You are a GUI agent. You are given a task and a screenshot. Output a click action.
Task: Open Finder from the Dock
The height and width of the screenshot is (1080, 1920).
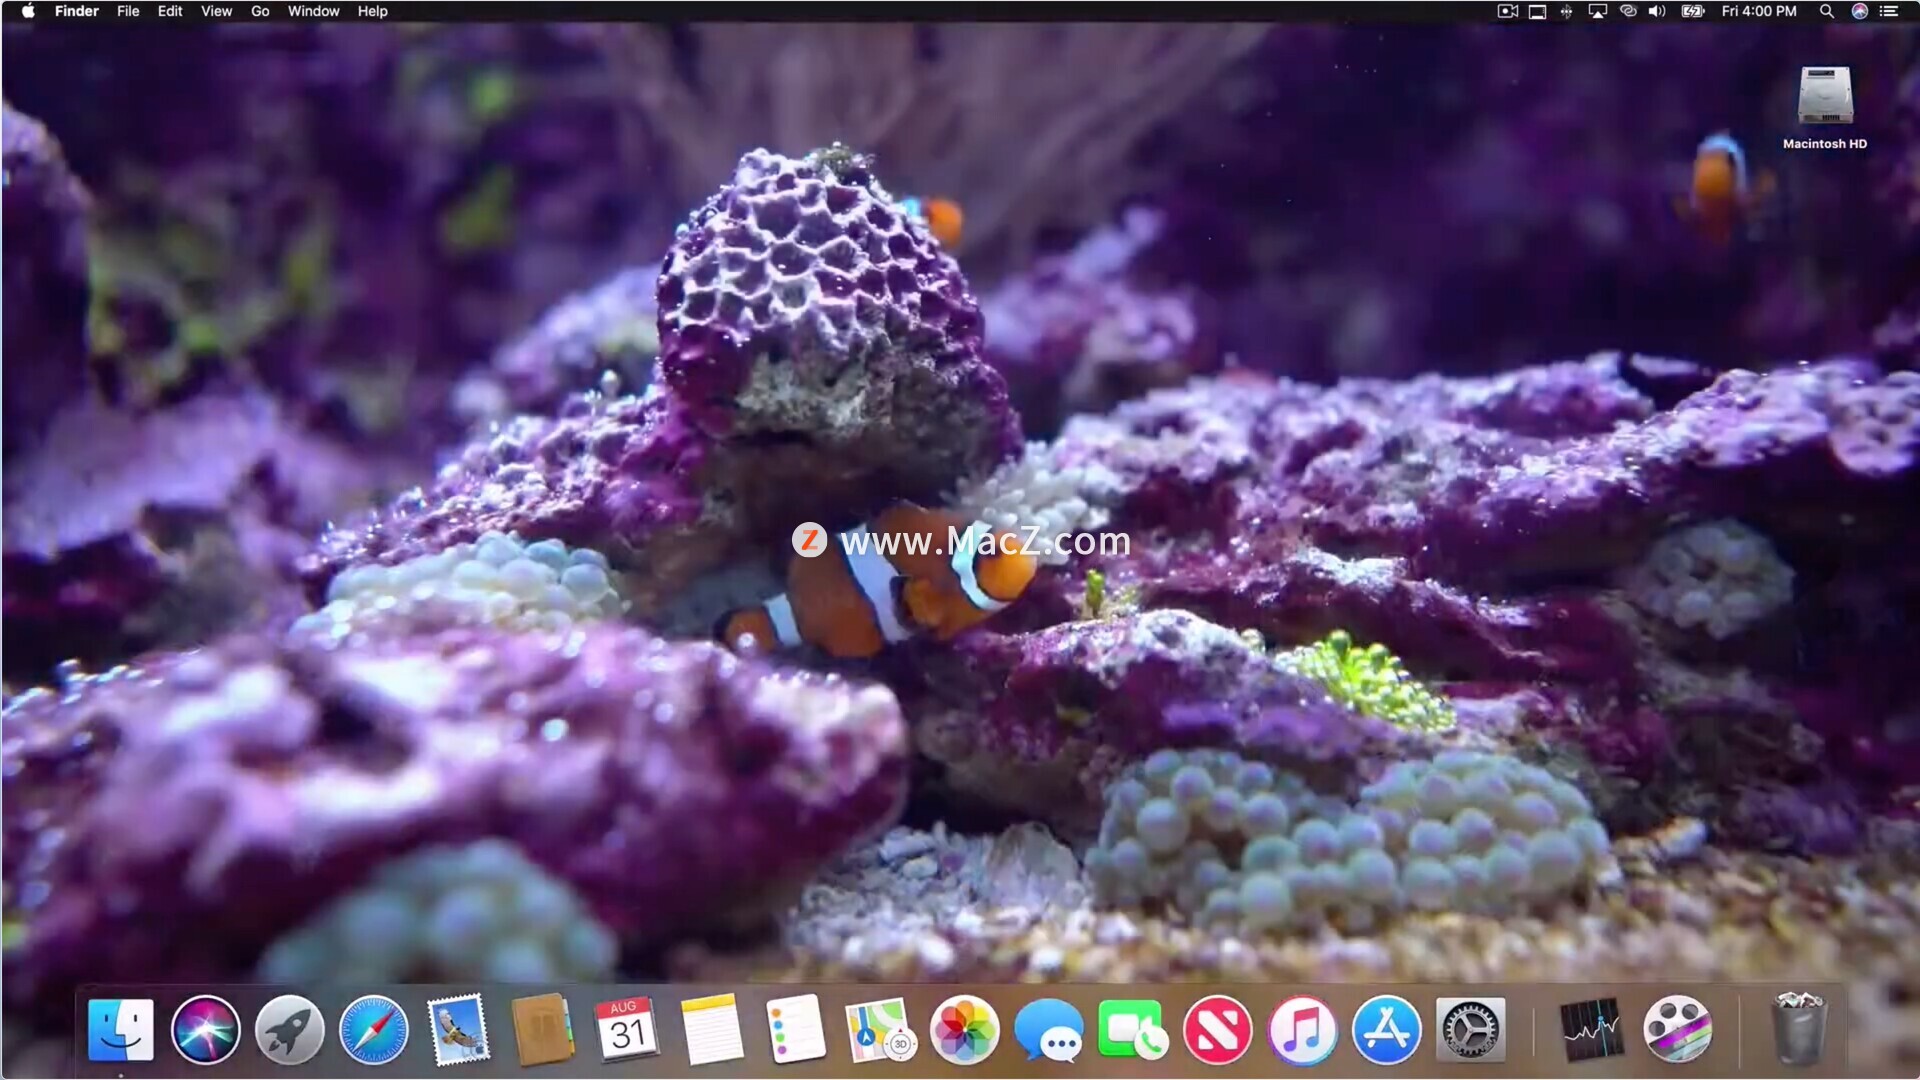pyautogui.click(x=121, y=1030)
